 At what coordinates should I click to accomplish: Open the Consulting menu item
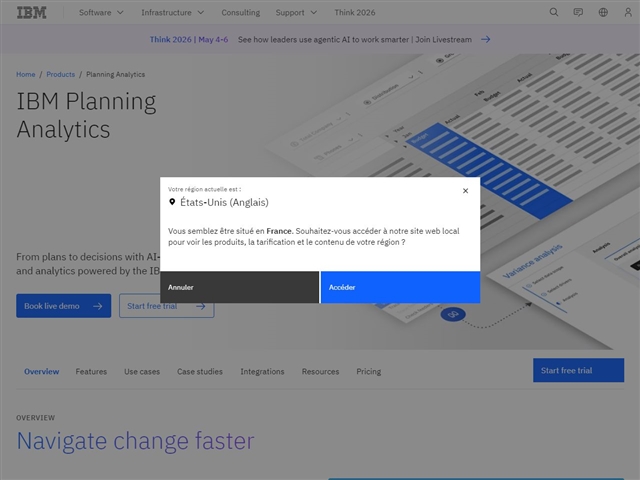[x=240, y=13]
